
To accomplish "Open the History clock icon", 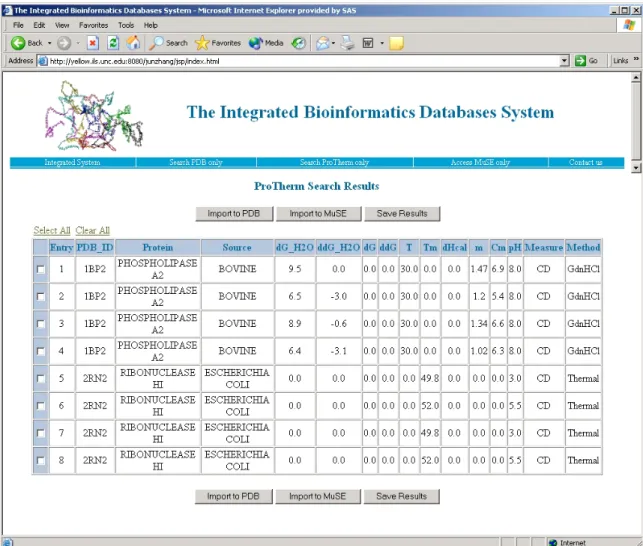I will 299,43.
